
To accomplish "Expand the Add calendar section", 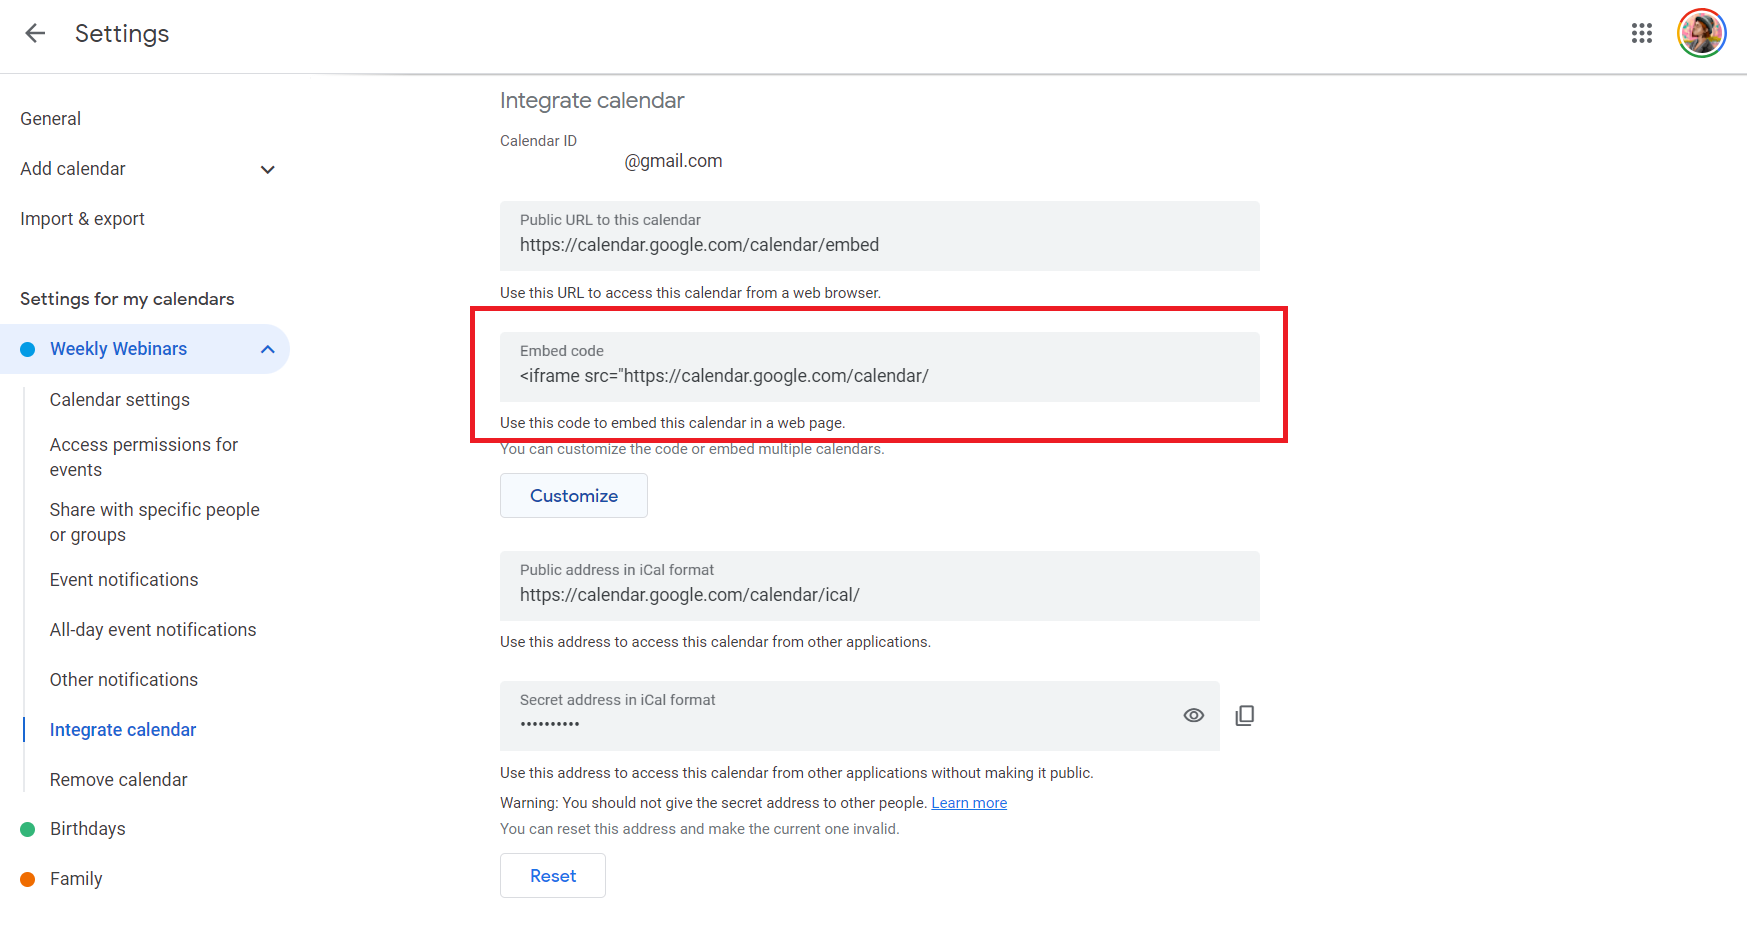I will (267, 169).
